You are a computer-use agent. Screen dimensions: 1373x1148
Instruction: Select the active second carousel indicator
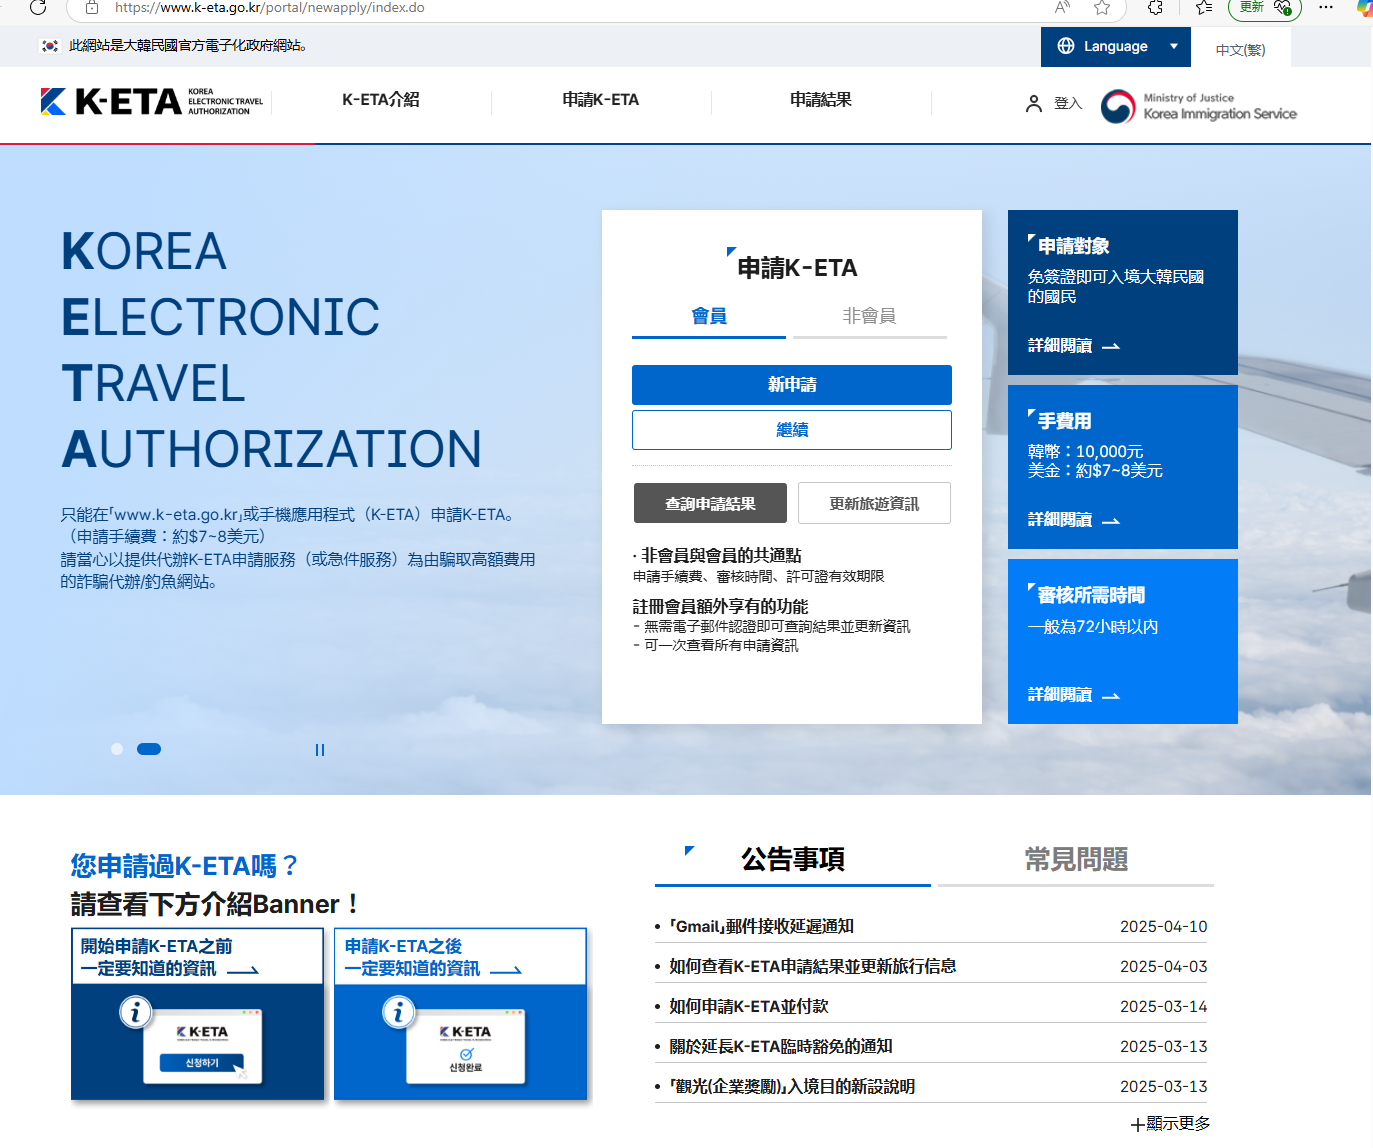149,749
